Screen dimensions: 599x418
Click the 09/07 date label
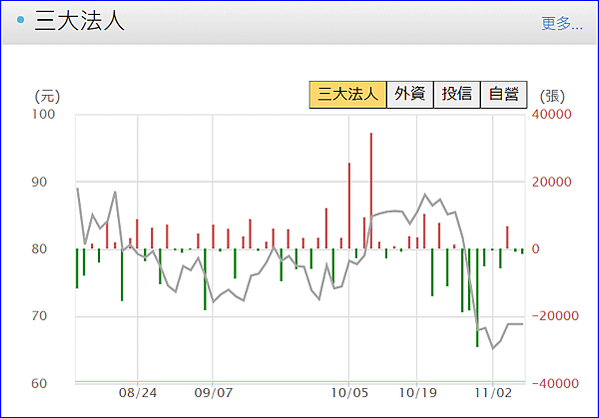coord(213,393)
